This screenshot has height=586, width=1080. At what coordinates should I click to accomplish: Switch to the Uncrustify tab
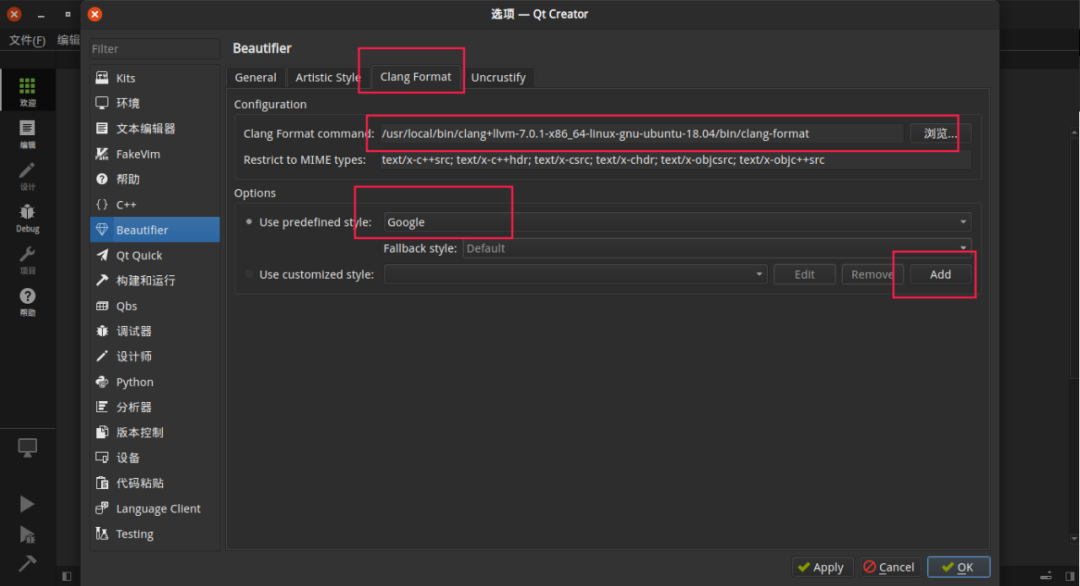point(498,77)
